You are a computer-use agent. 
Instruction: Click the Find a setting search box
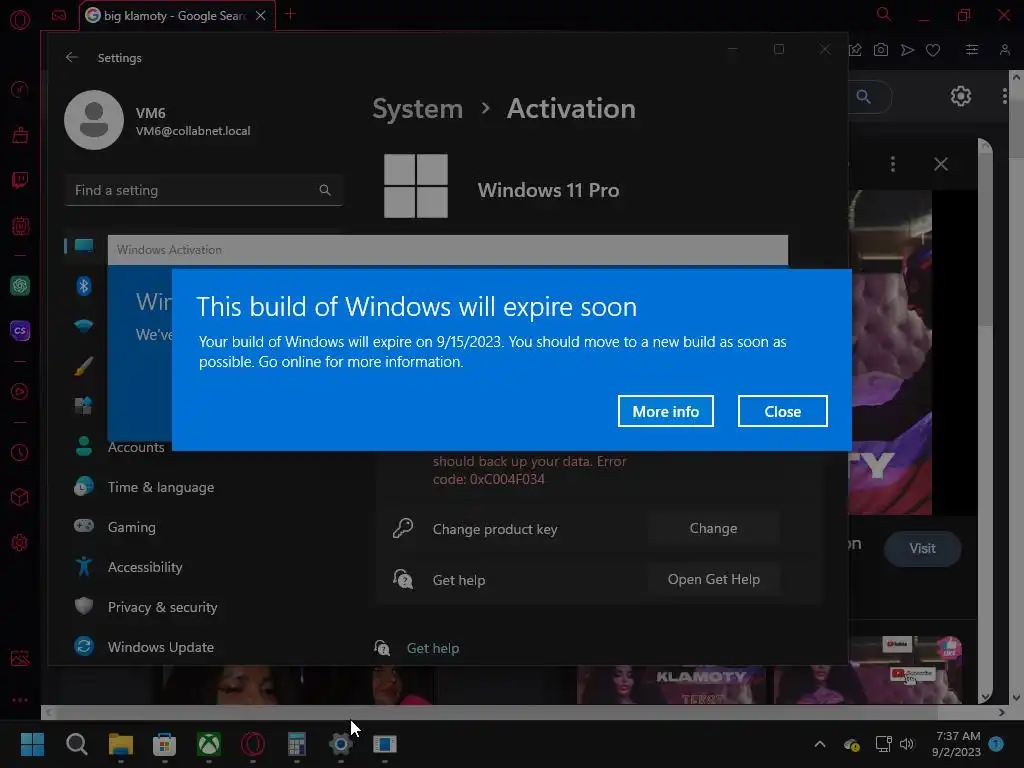click(x=204, y=190)
